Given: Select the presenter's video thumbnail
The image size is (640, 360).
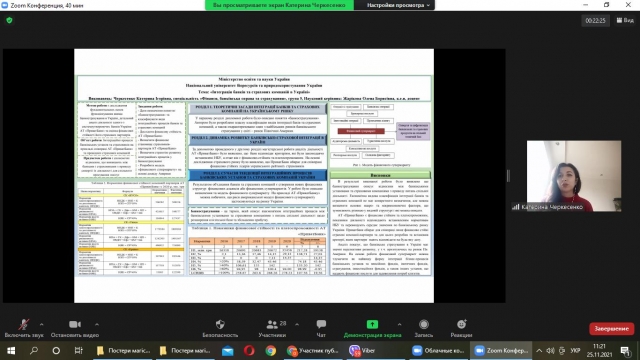Looking at the screenshot, I should 574,176.
